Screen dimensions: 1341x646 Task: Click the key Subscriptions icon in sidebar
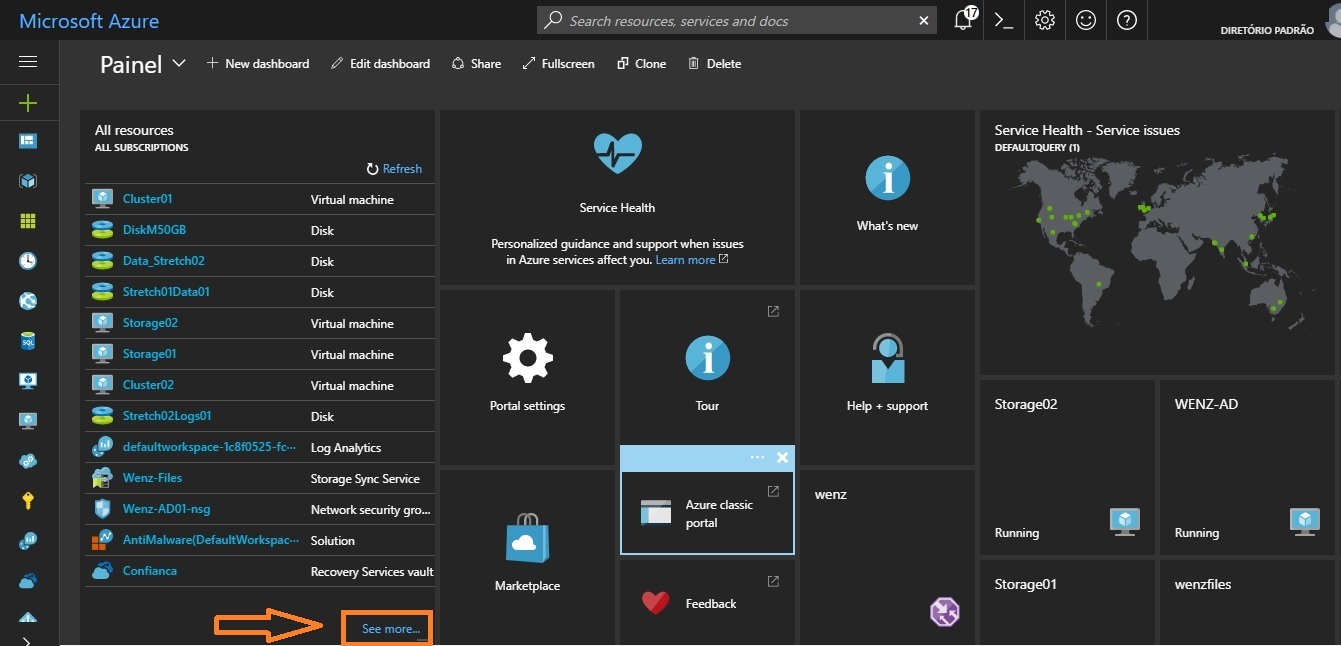point(28,501)
